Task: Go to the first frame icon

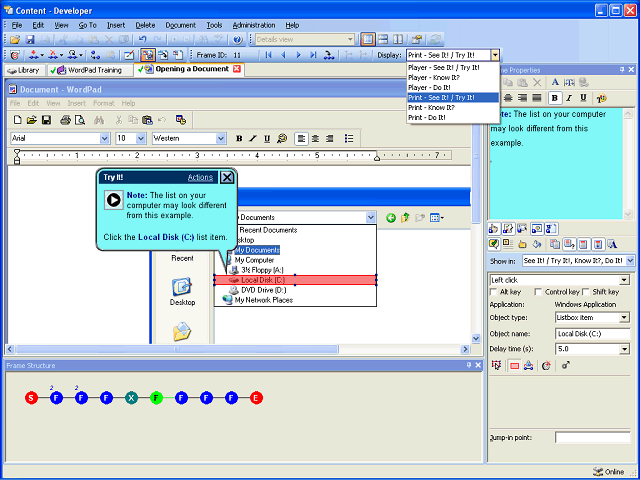Action: (268, 55)
